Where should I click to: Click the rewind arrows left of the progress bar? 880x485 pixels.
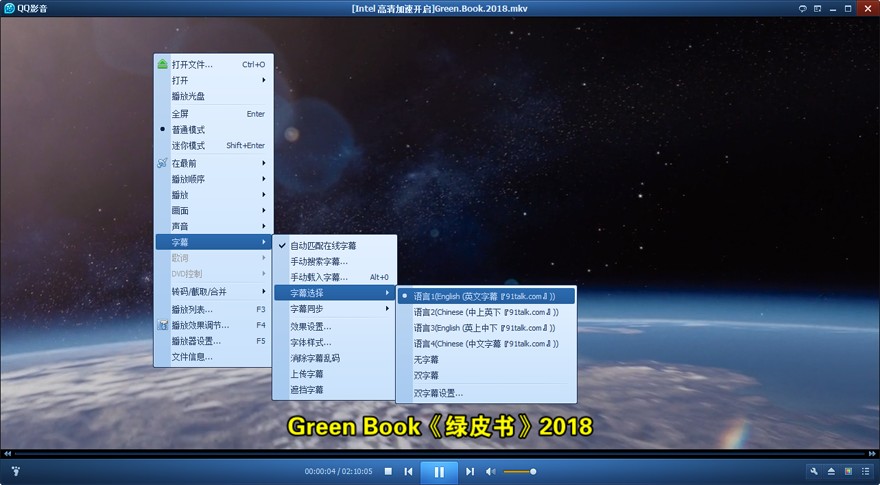[7, 454]
